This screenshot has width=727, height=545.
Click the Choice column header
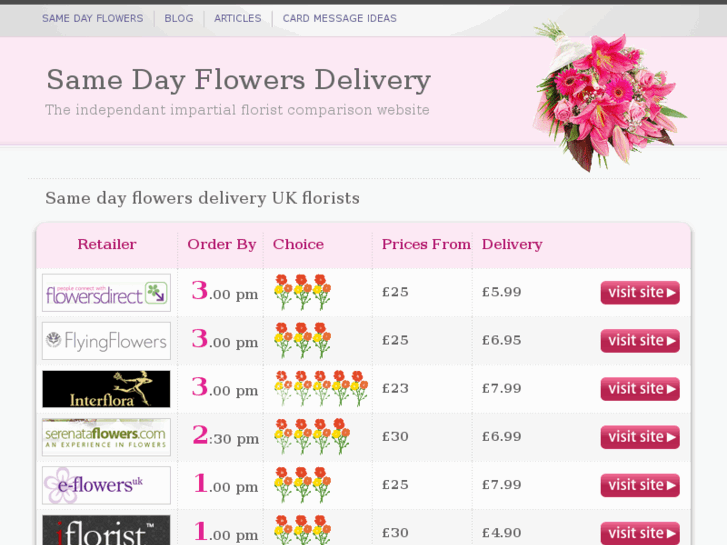[298, 244]
